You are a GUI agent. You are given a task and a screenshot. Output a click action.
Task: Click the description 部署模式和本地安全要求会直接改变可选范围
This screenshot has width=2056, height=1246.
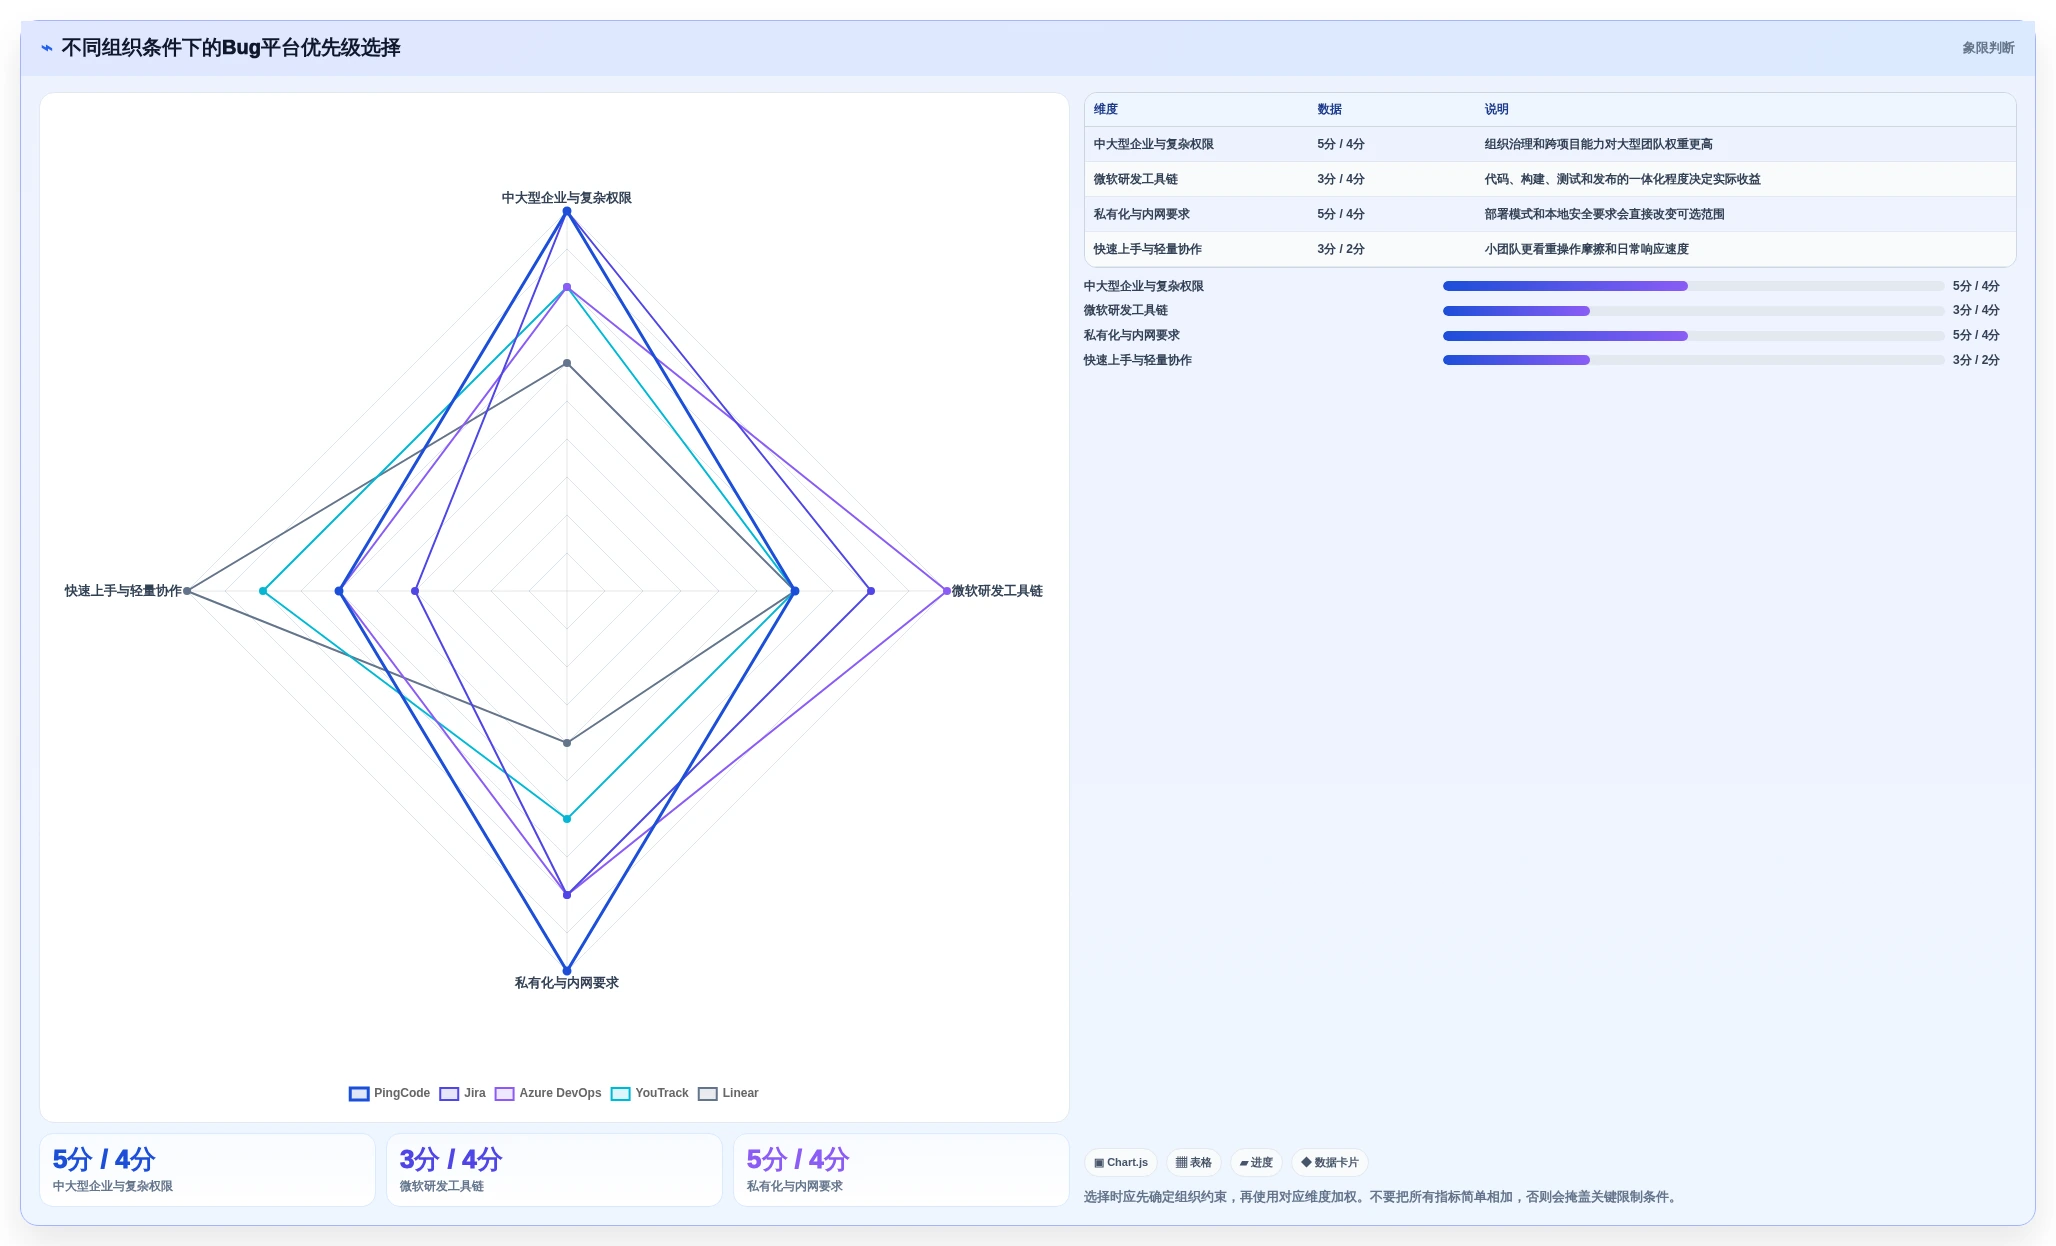click(x=1604, y=214)
